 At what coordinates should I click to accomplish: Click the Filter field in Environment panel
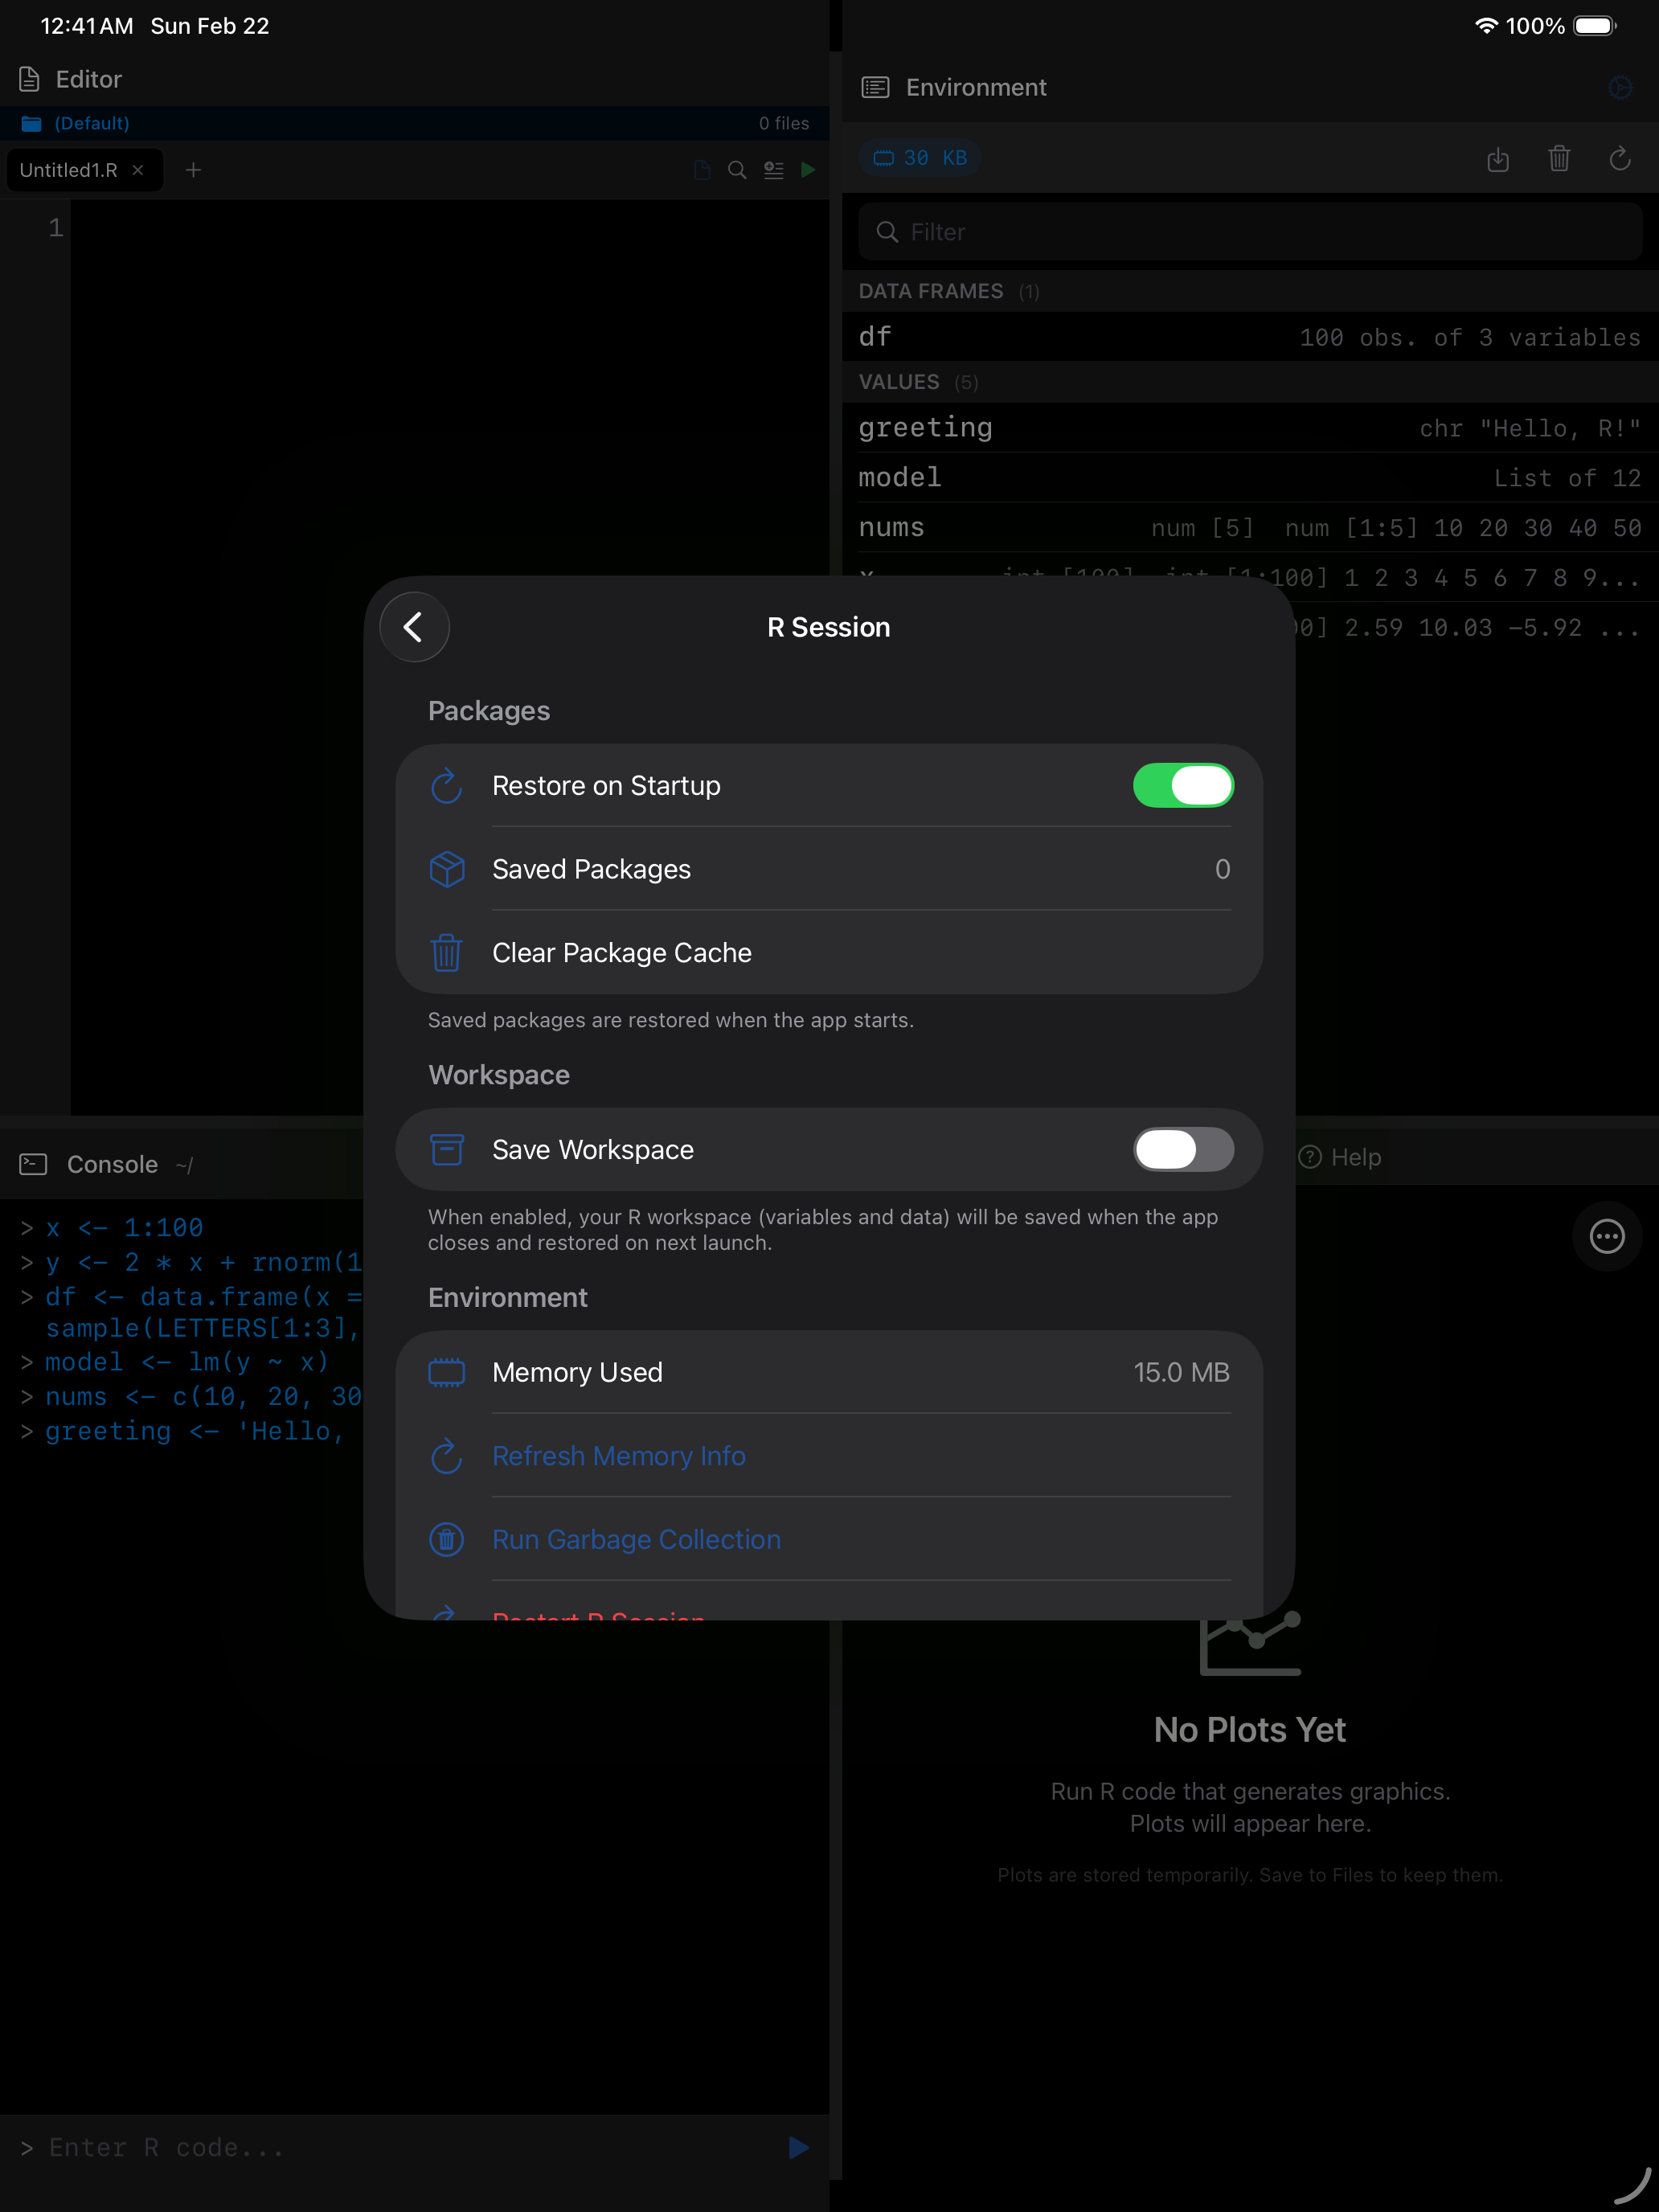1247,231
